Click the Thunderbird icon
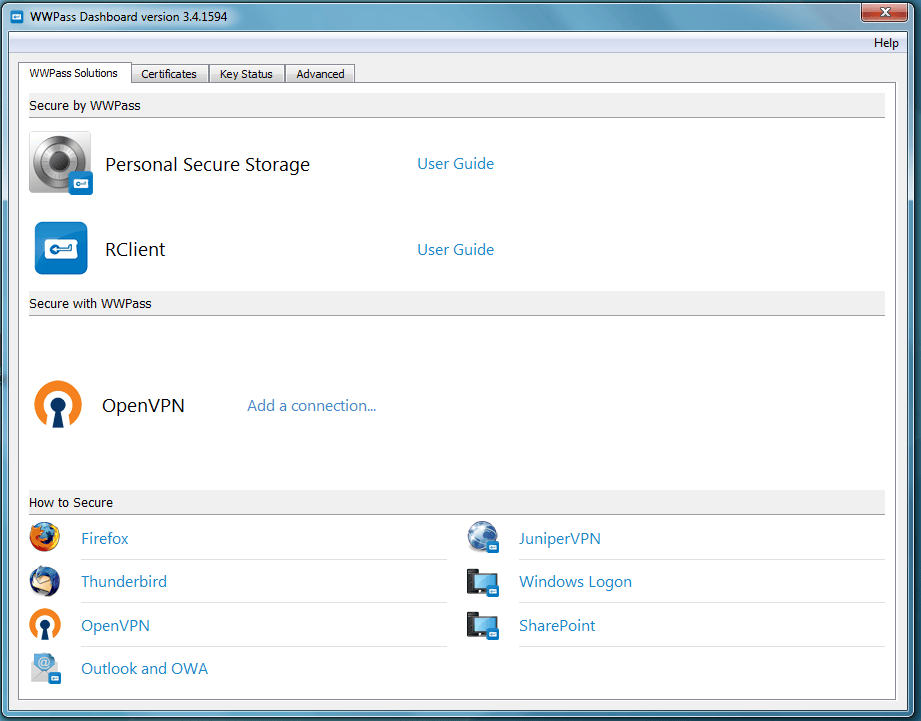The width and height of the screenshot is (921, 721). 44,581
